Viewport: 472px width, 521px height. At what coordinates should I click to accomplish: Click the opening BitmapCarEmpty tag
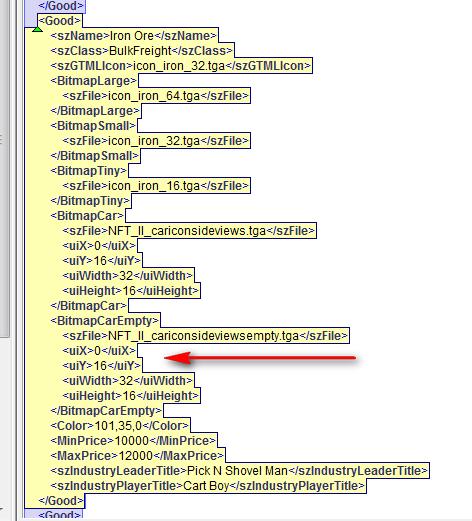click(x=105, y=321)
